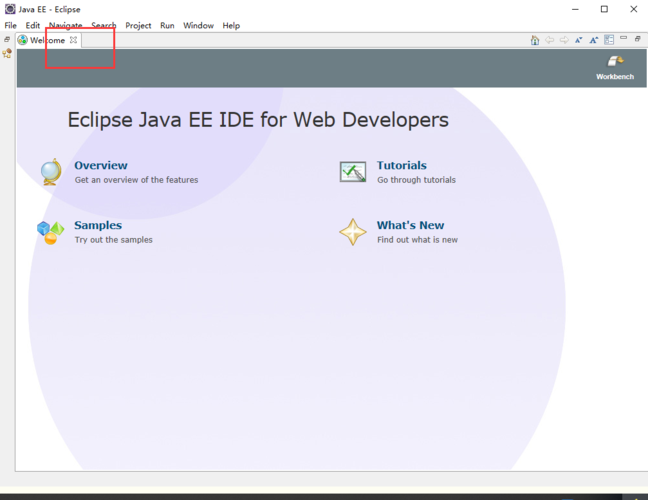Click 'Go through tutorials' text

click(416, 180)
